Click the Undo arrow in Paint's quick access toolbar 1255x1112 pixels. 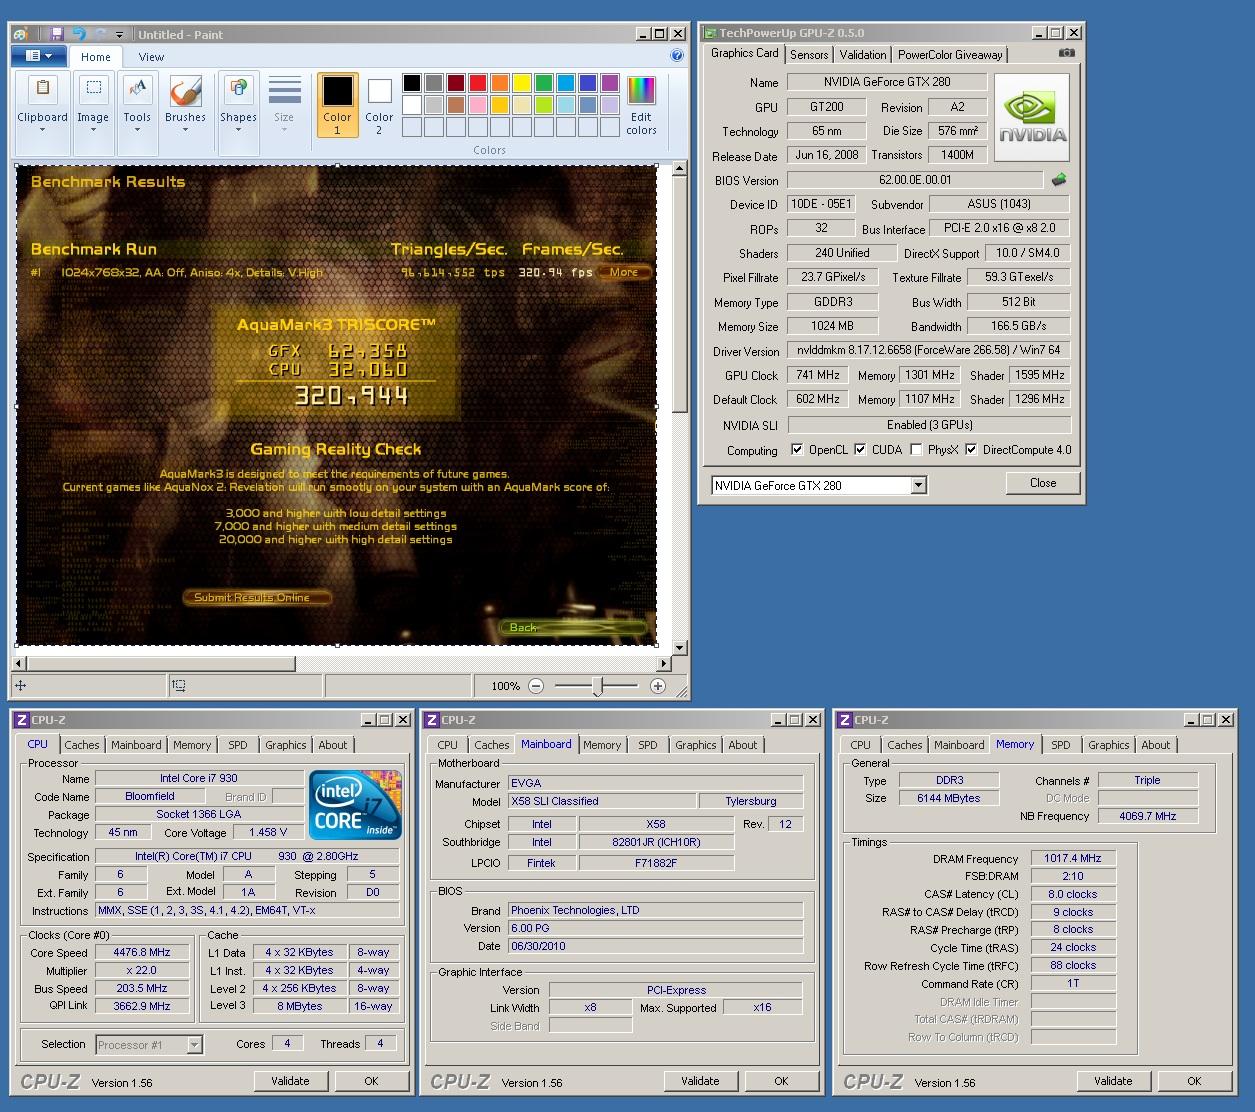tap(79, 34)
